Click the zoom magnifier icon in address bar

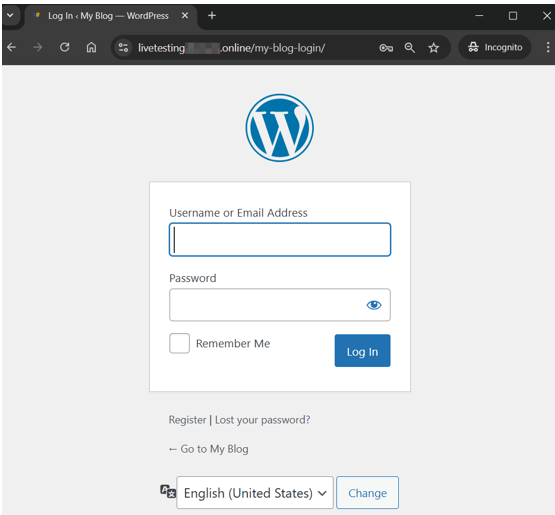click(x=410, y=48)
